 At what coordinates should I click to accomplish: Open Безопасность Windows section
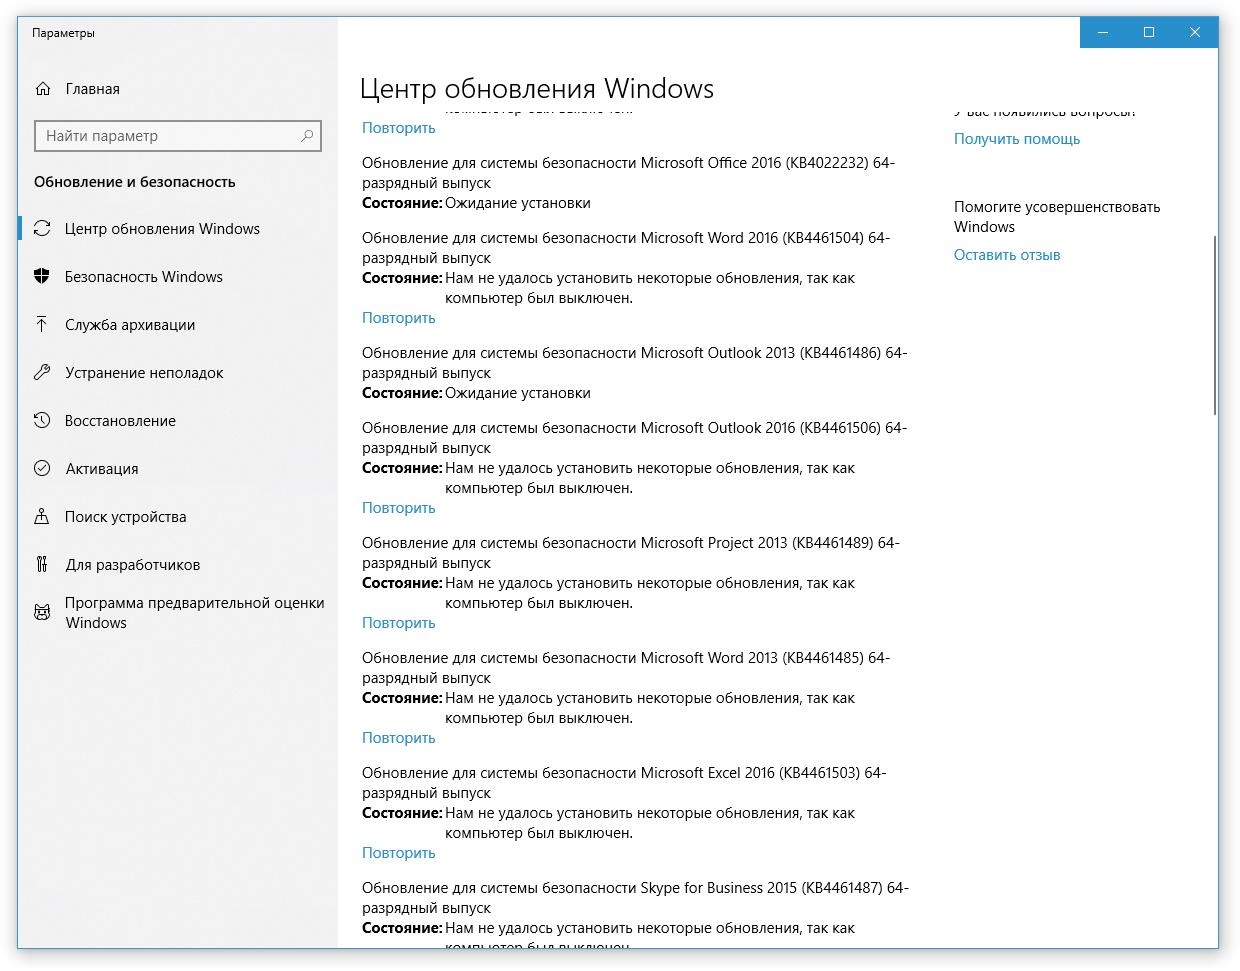point(178,276)
